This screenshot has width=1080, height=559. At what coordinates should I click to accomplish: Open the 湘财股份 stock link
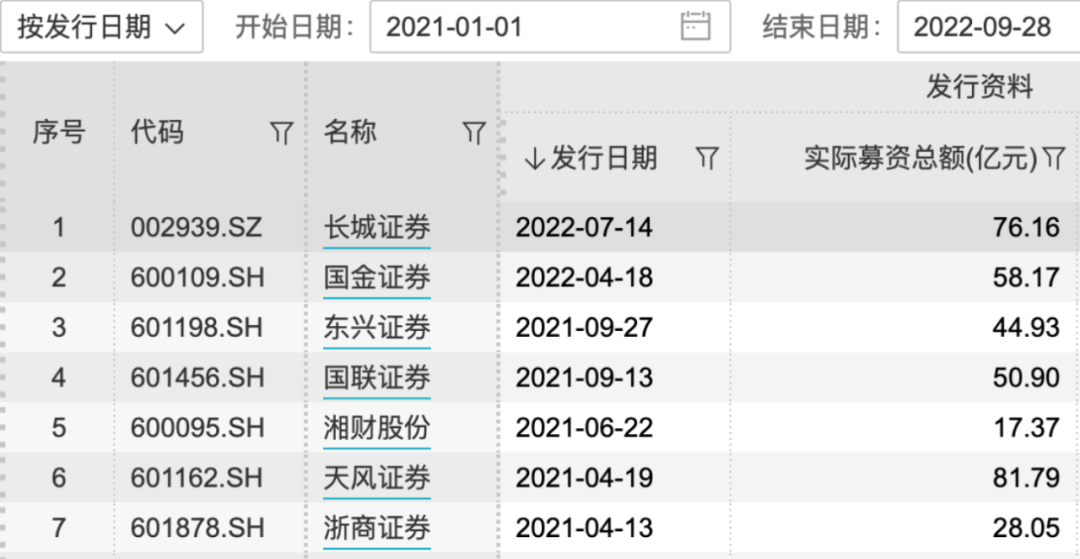coord(377,428)
